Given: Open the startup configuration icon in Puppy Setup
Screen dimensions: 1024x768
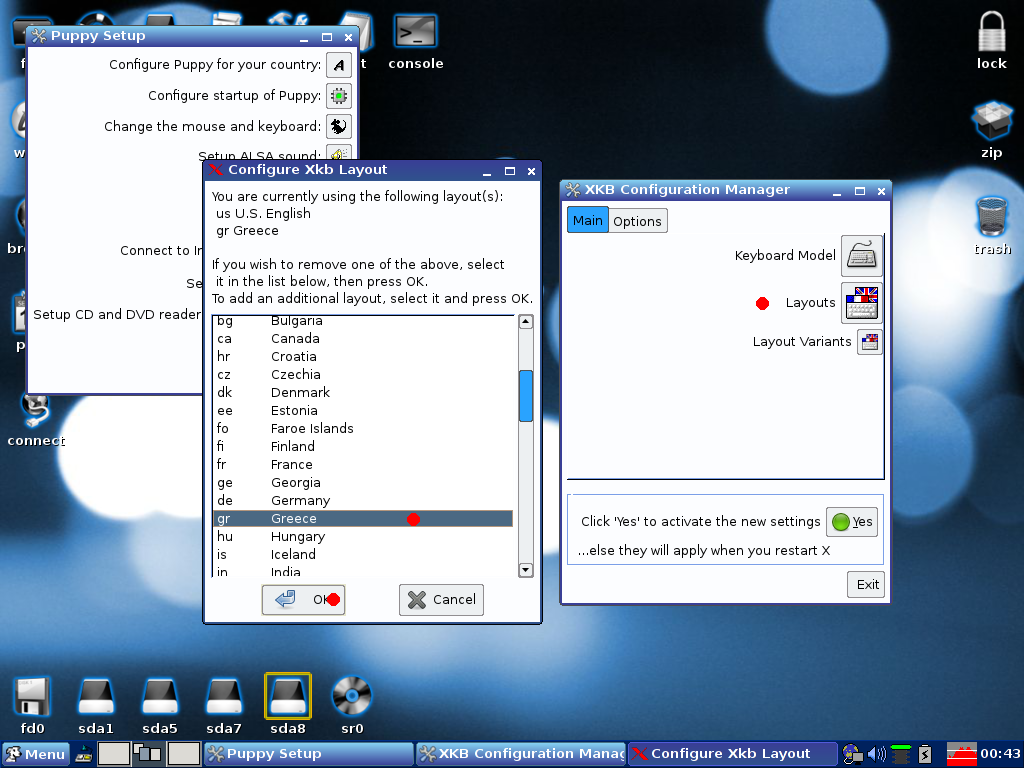Looking at the screenshot, I should coord(338,96).
